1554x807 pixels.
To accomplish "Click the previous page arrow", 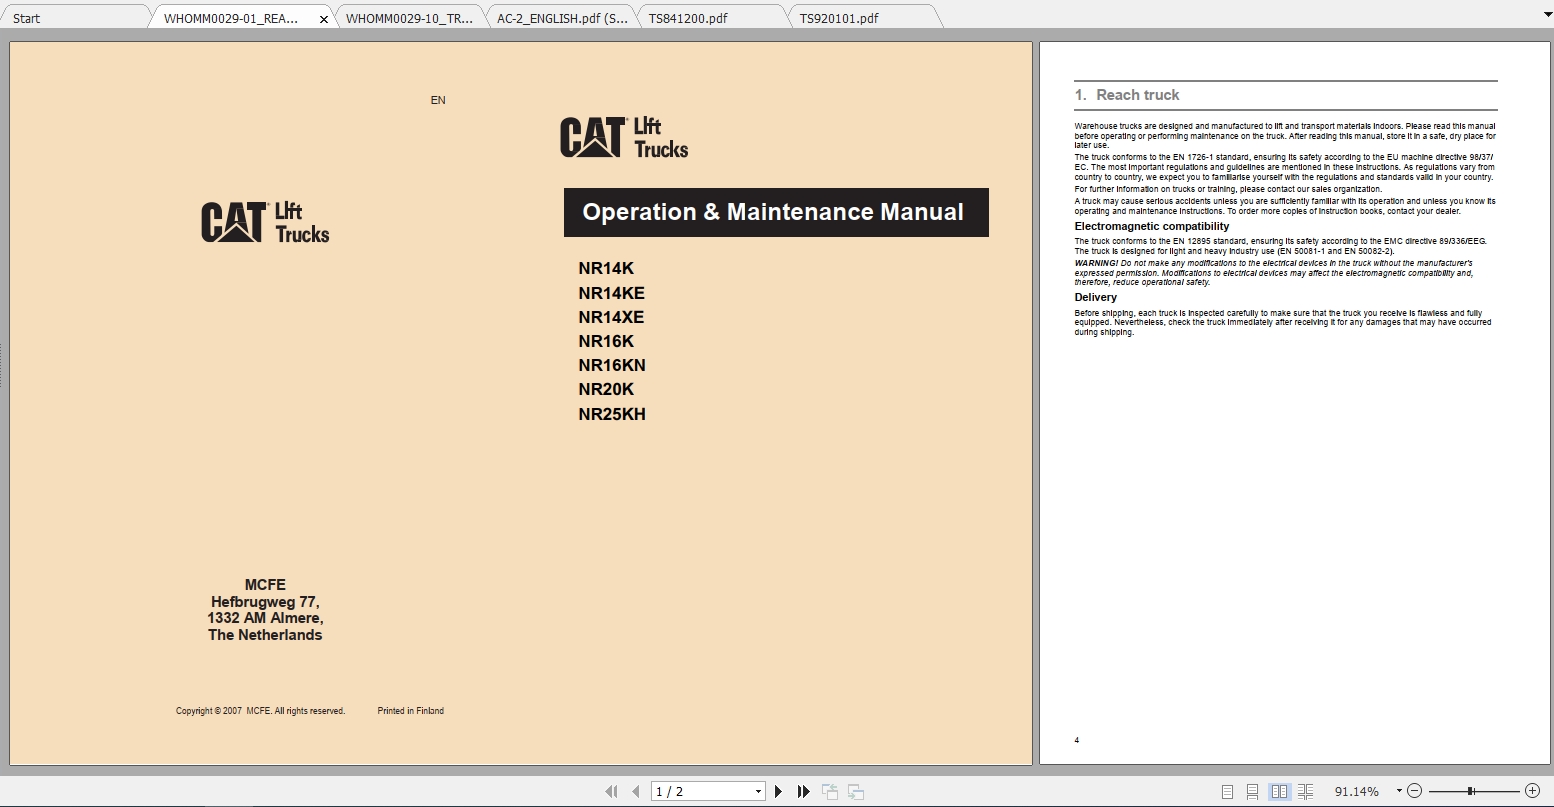I will point(636,790).
